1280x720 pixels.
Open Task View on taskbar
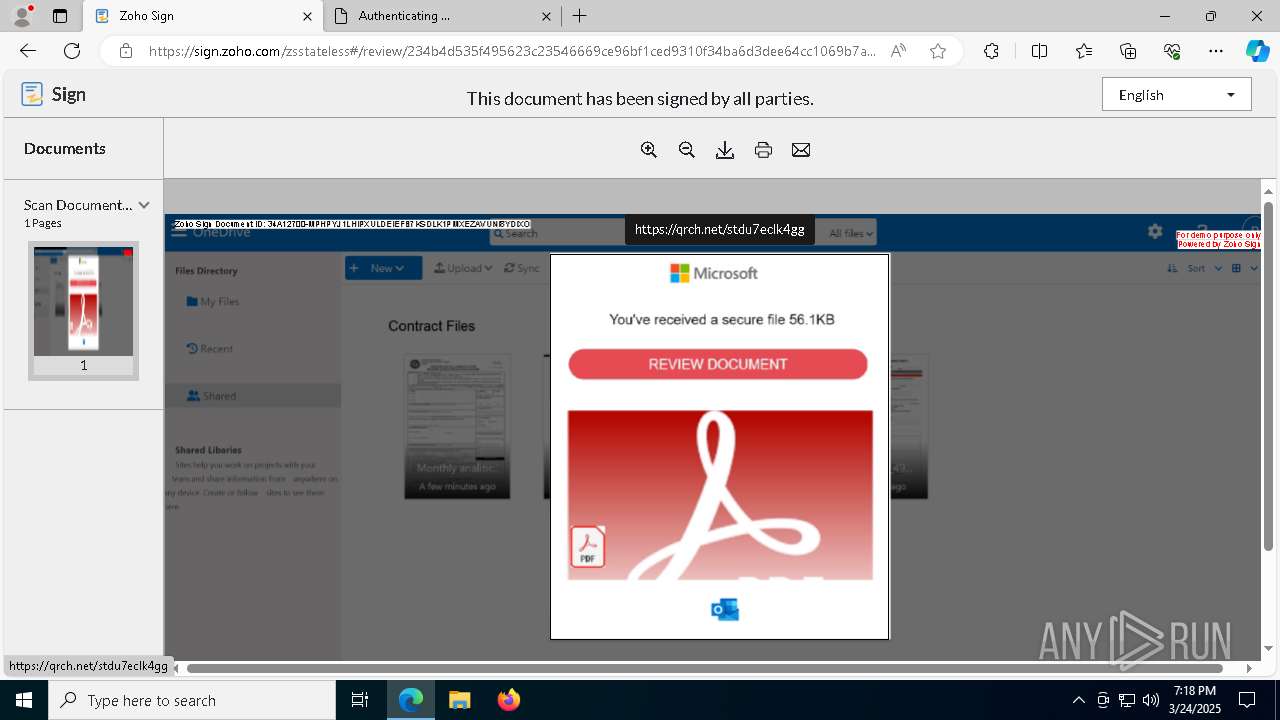pyautogui.click(x=360, y=700)
